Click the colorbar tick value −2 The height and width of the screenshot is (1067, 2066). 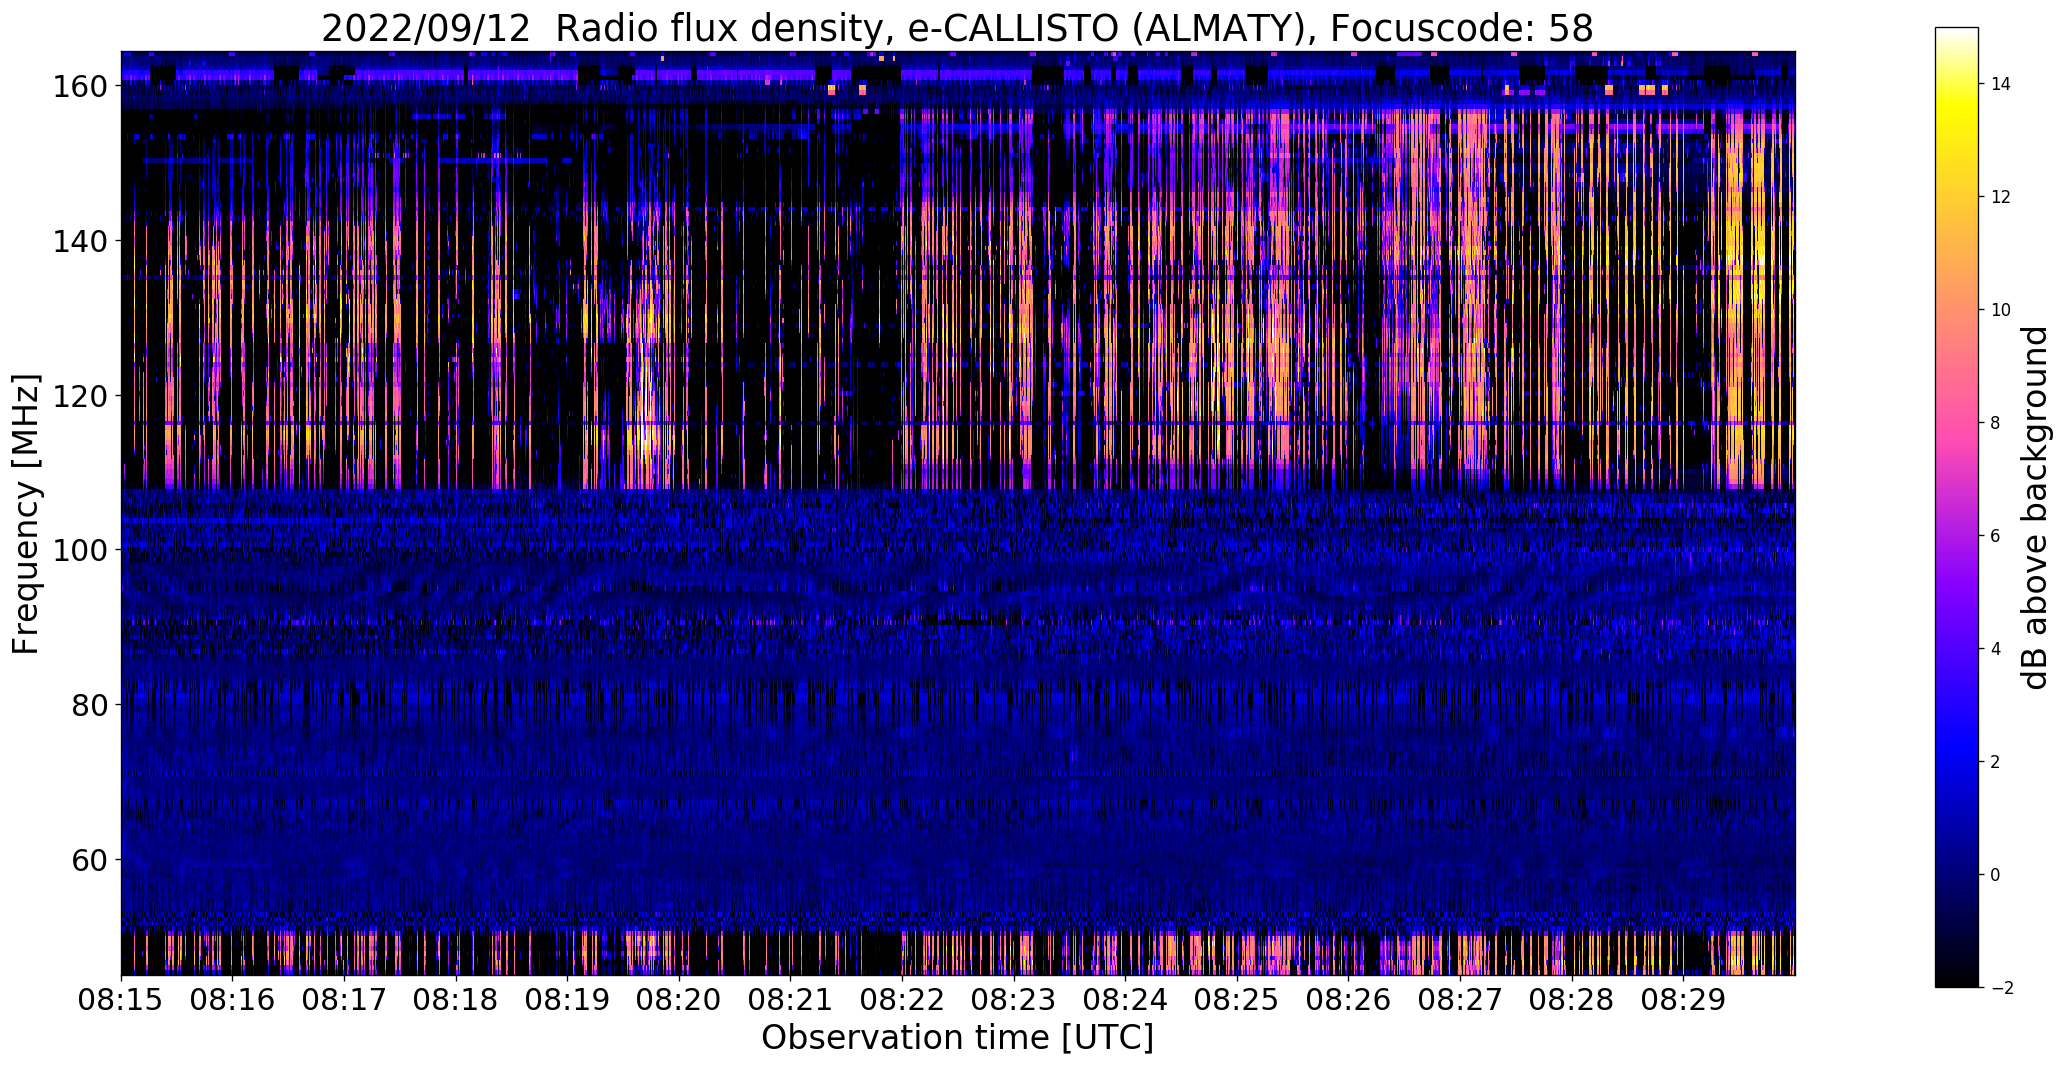coord(2001,988)
